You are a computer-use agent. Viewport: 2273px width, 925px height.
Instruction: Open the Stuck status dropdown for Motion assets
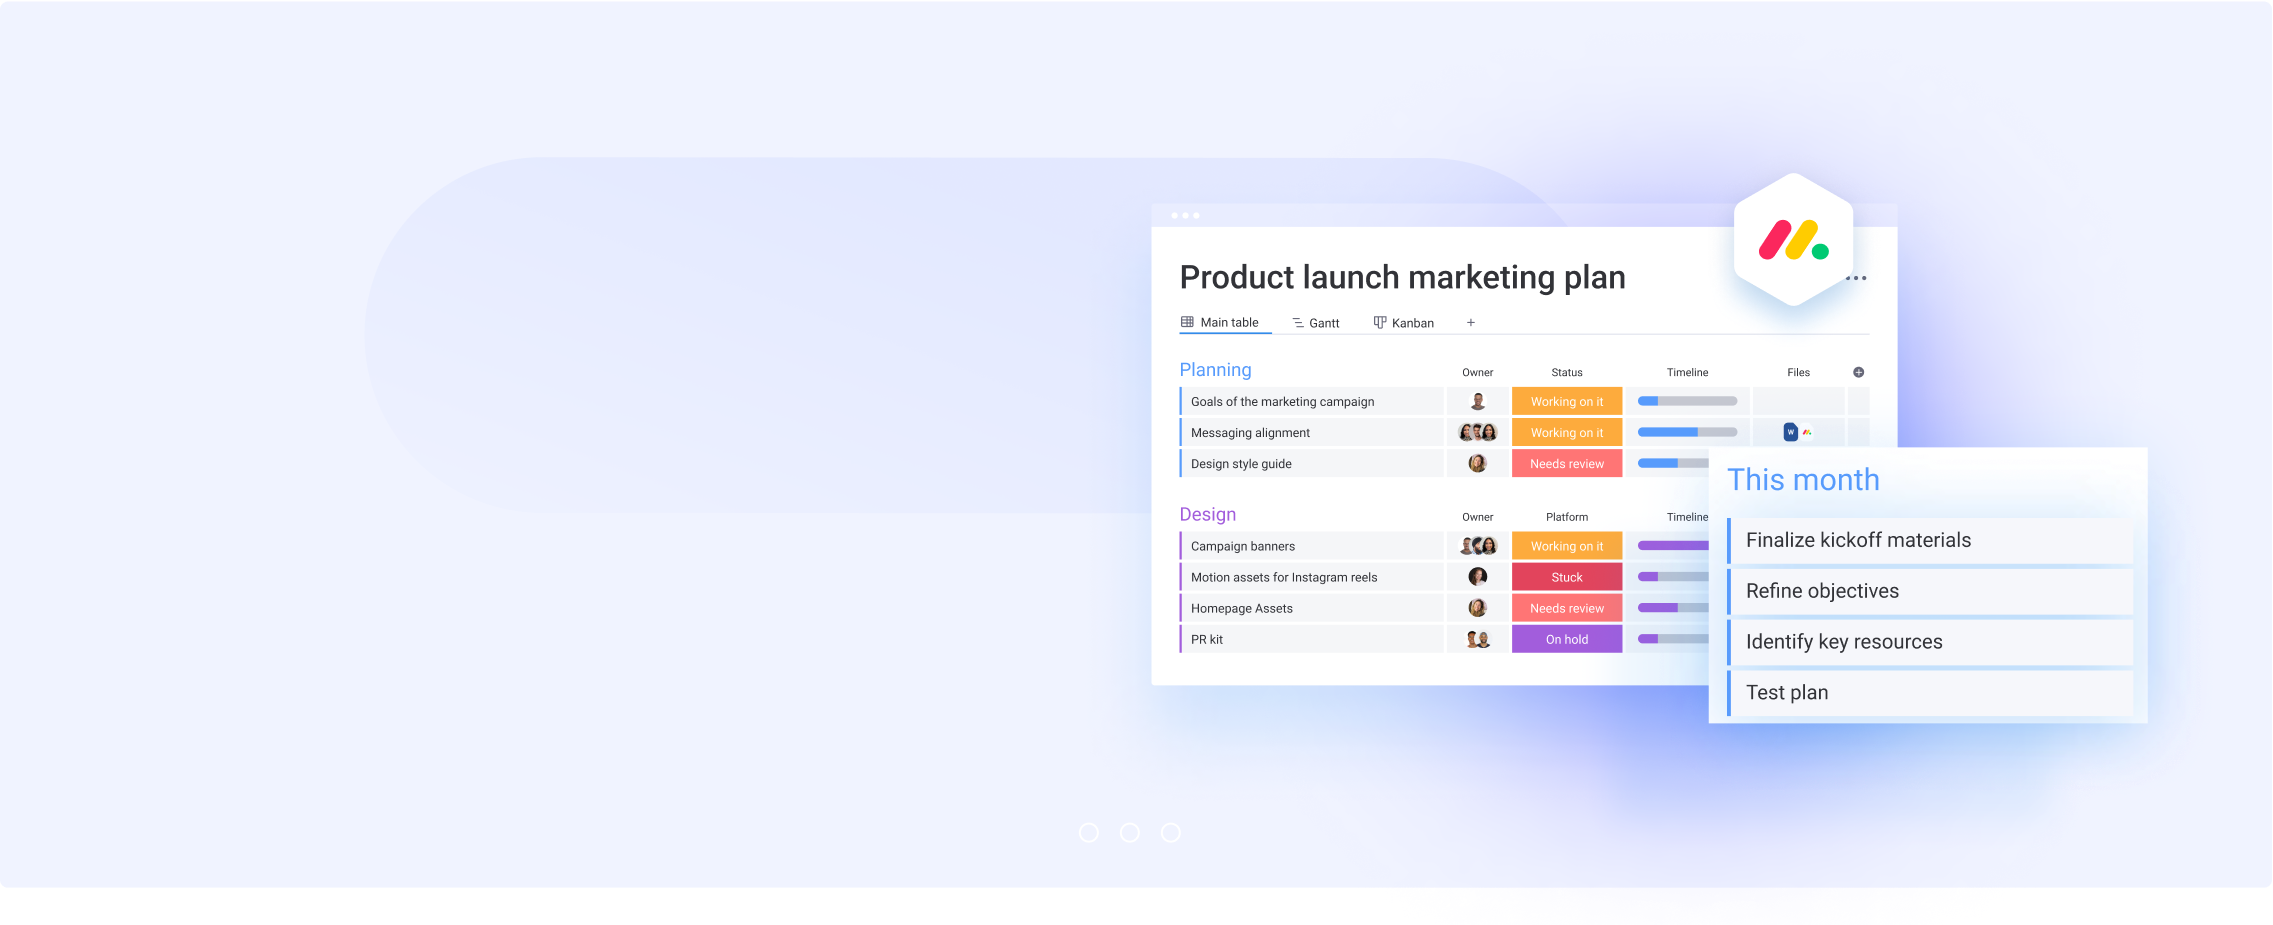(x=1566, y=577)
